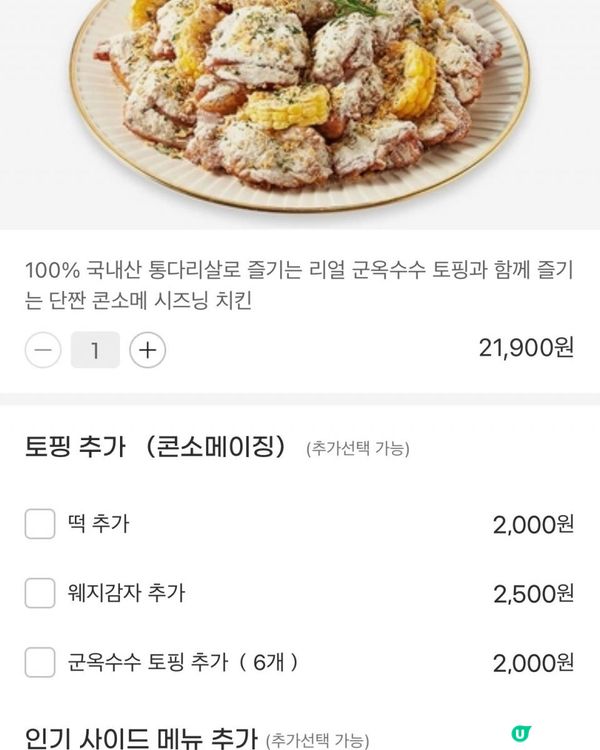Tap the green U floating icon
The width and height of the screenshot is (600, 750).
tap(520, 734)
